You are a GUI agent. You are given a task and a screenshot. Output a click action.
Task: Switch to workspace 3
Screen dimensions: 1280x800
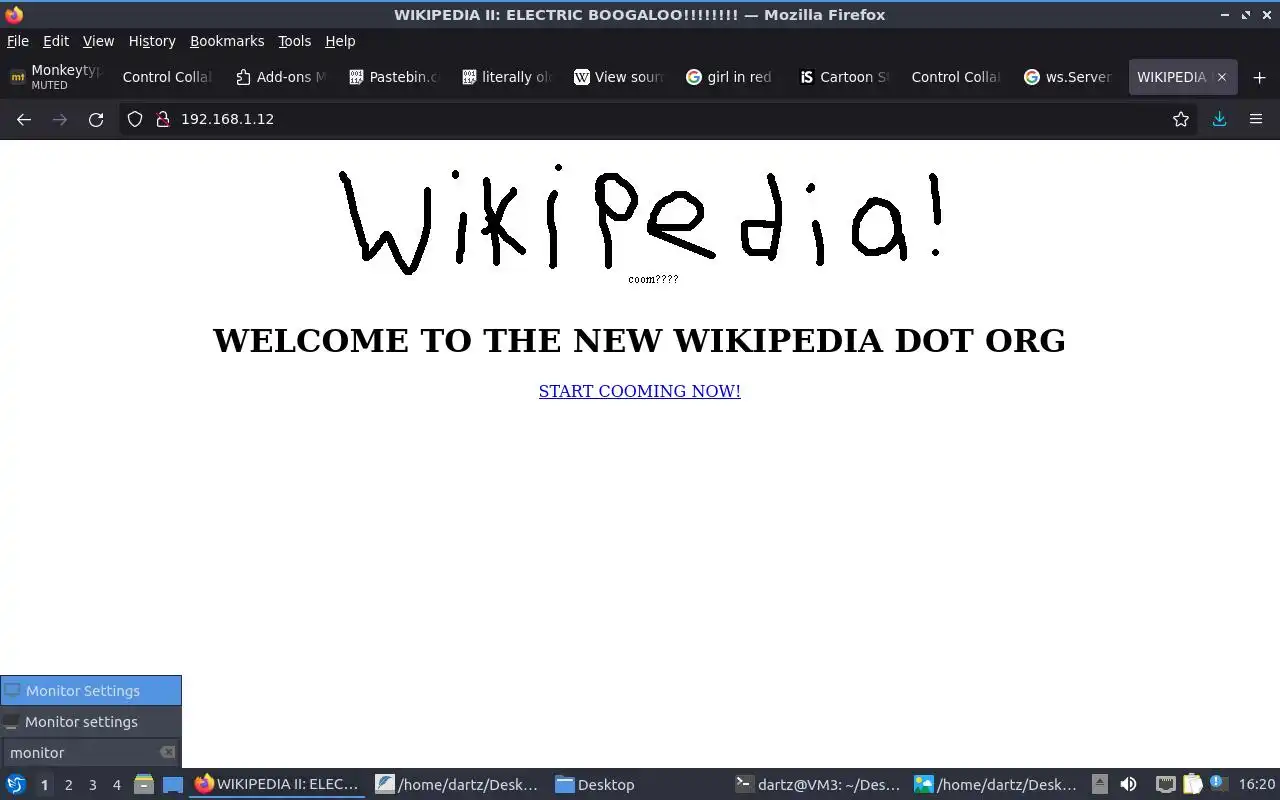pyautogui.click(x=92, y=785)
